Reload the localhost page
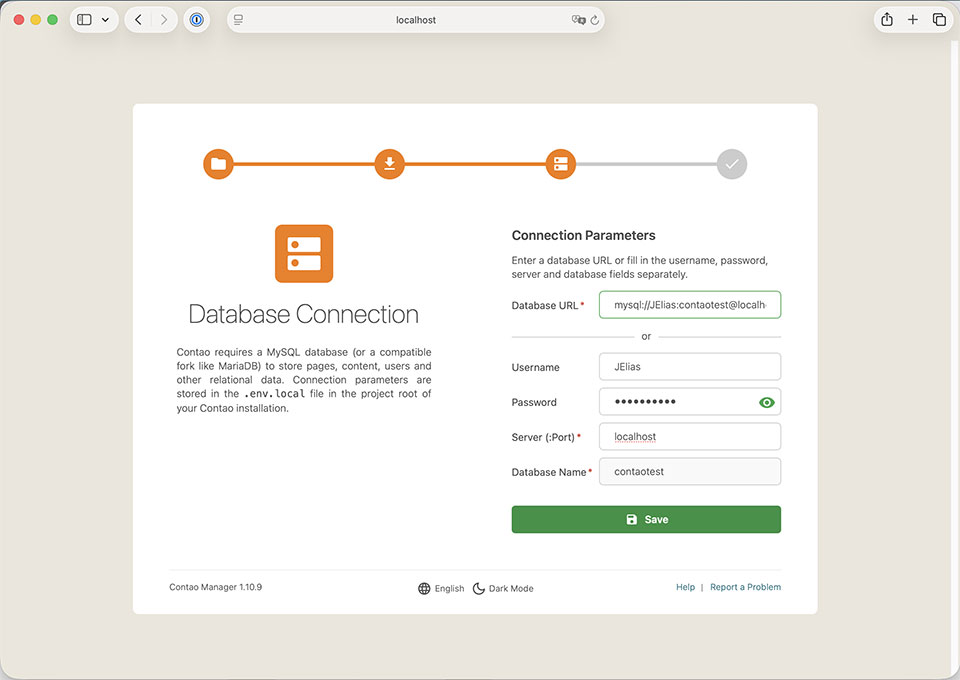Image resolution: width=960 pixels, height=680 pixels. [595, 20]
